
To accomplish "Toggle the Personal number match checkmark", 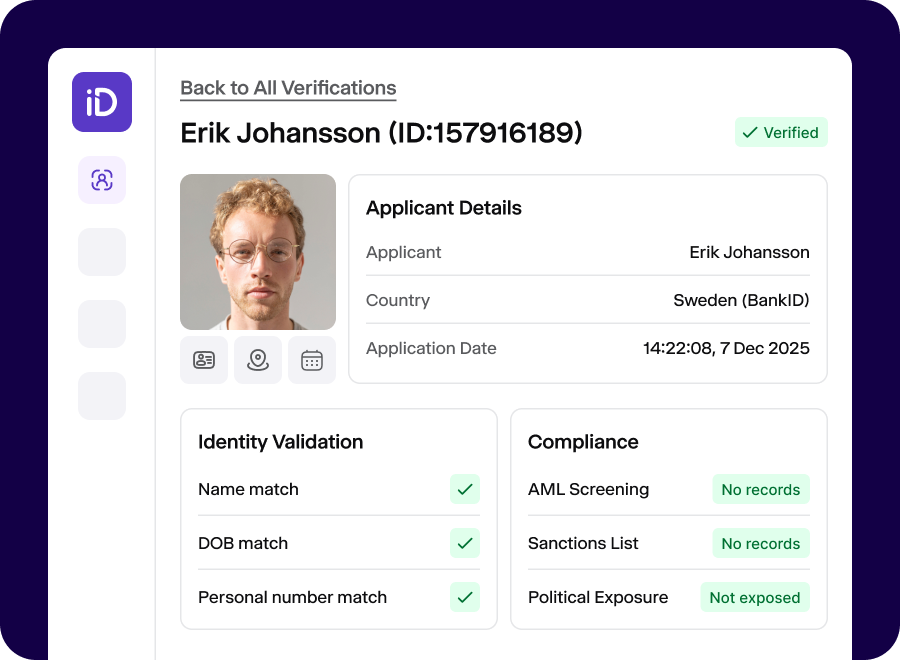I will coord(464,597).
